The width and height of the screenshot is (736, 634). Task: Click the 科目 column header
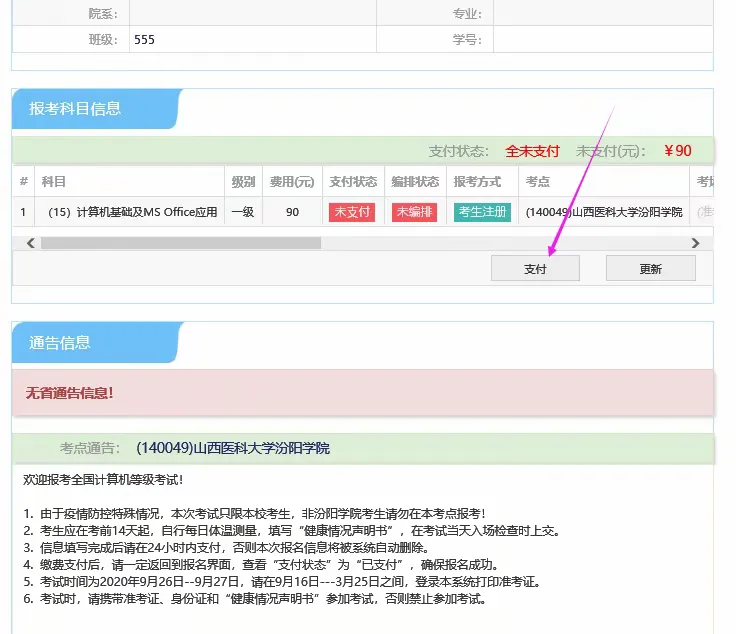(54, 182)
